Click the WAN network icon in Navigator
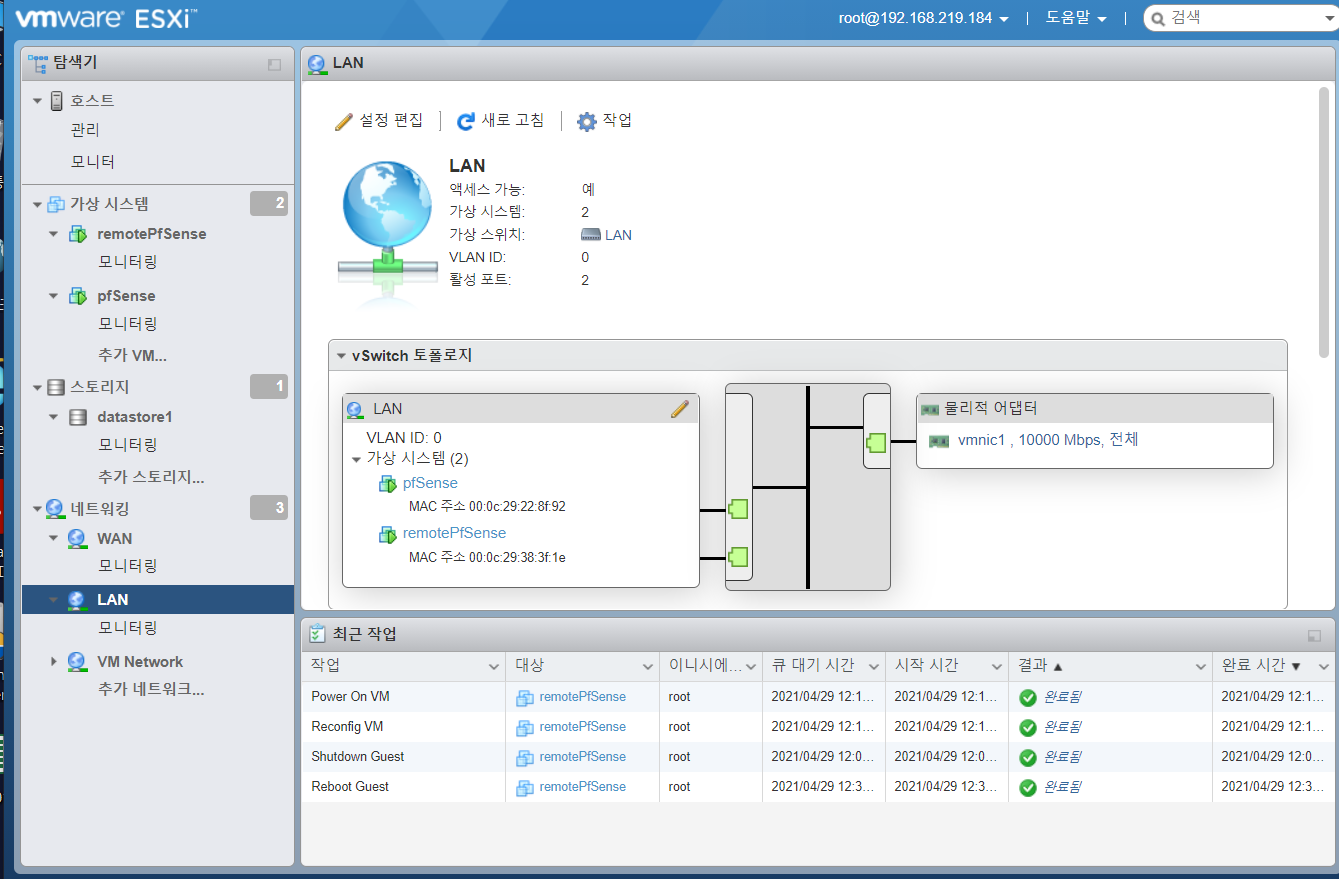Screen dimensions: 1339x879 coord(77,539)
